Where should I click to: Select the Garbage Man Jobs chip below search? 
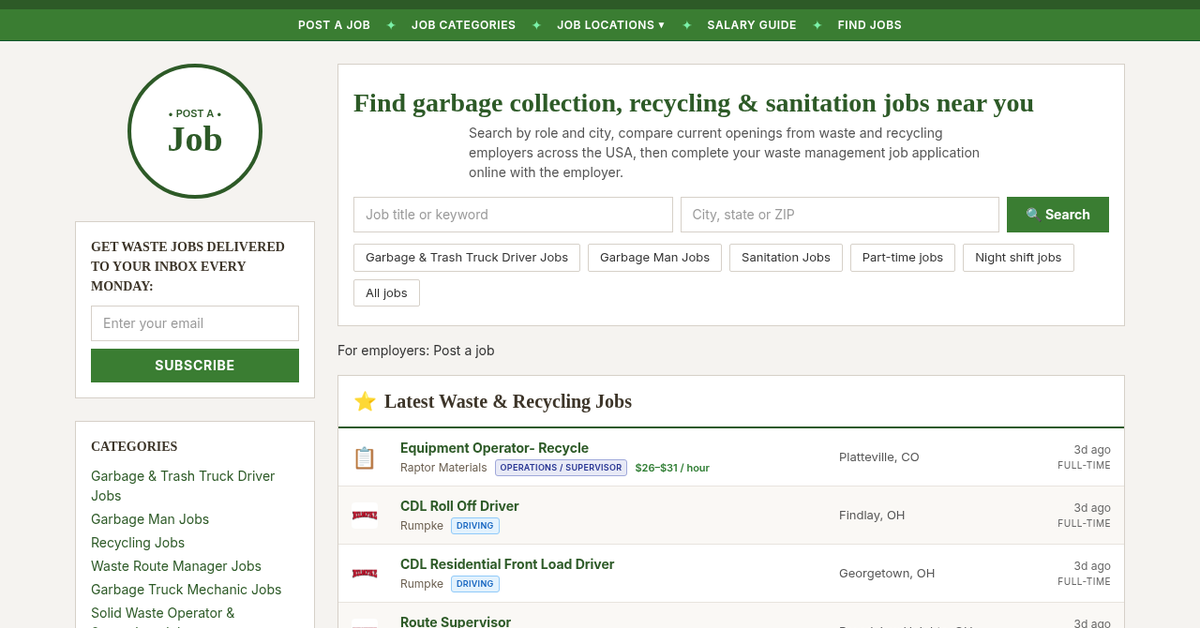tap(655, 258)
